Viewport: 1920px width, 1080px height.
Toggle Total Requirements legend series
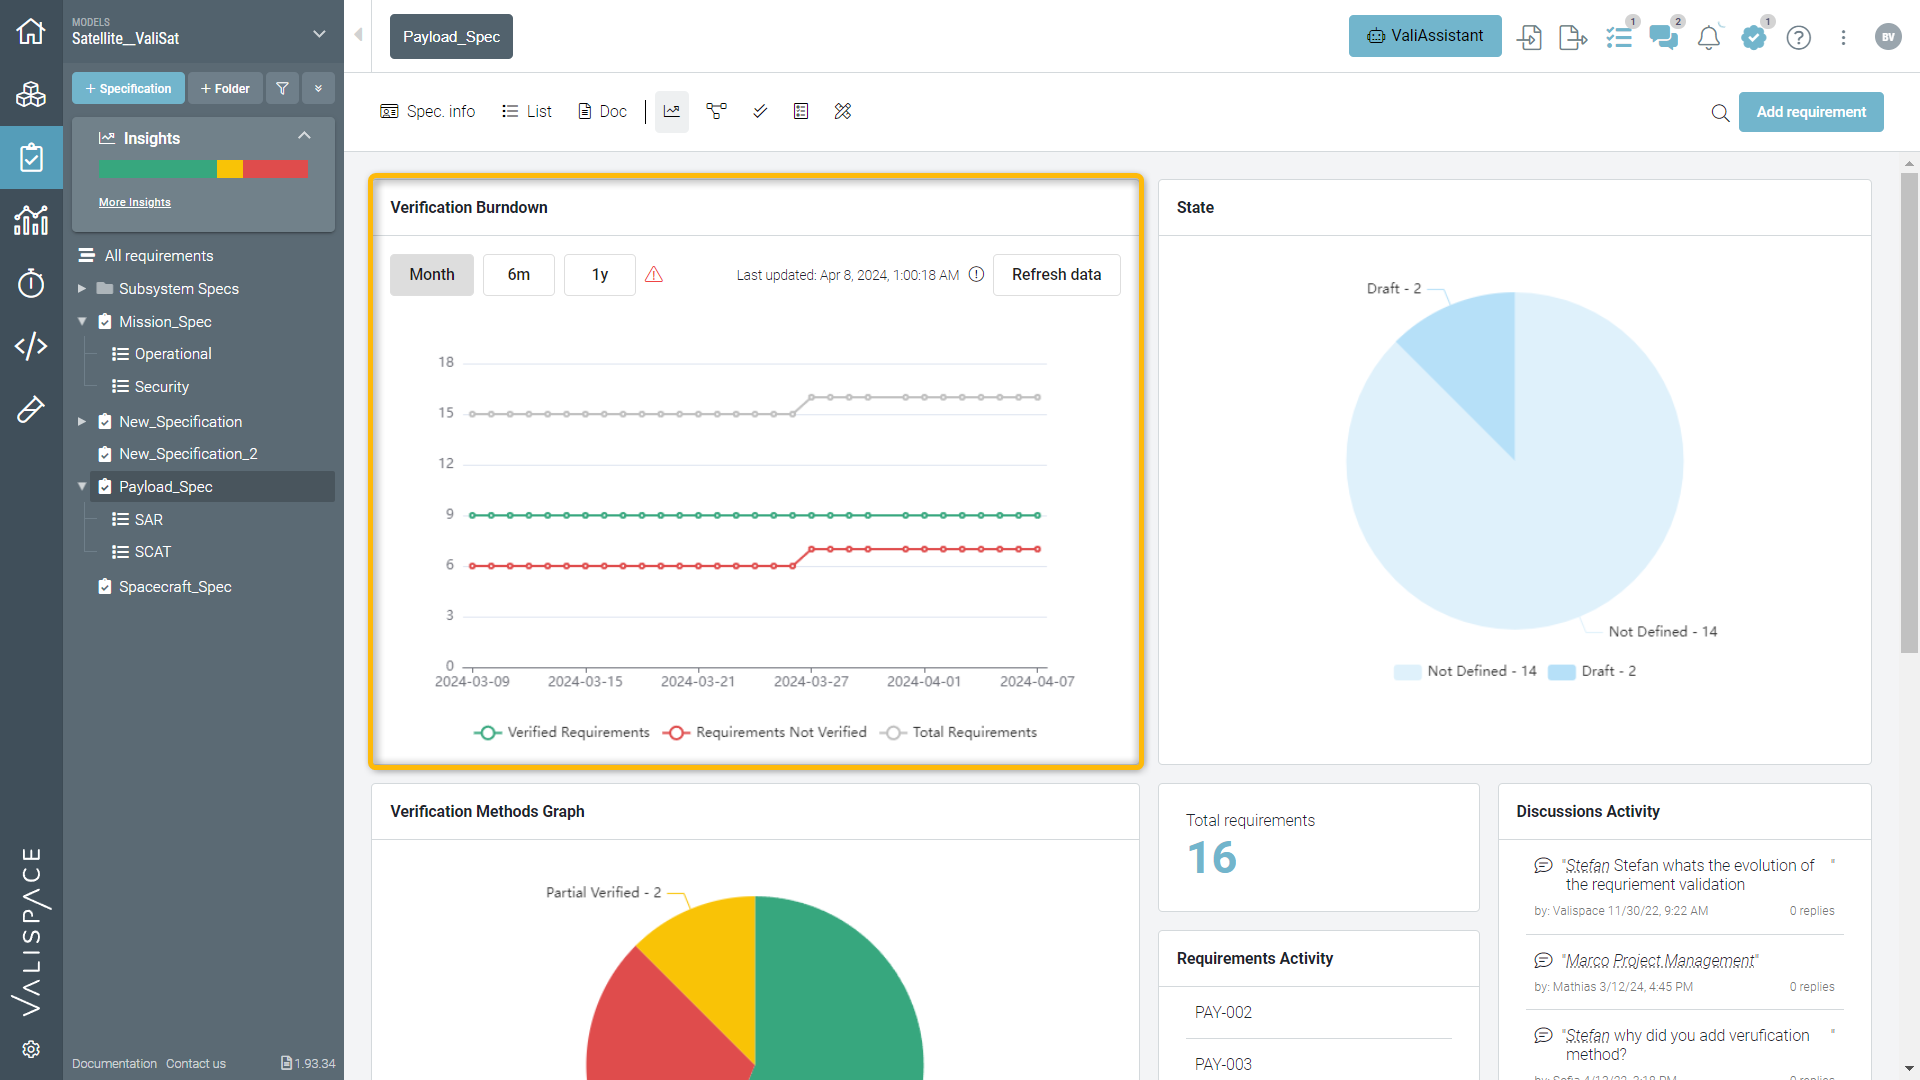959,732
